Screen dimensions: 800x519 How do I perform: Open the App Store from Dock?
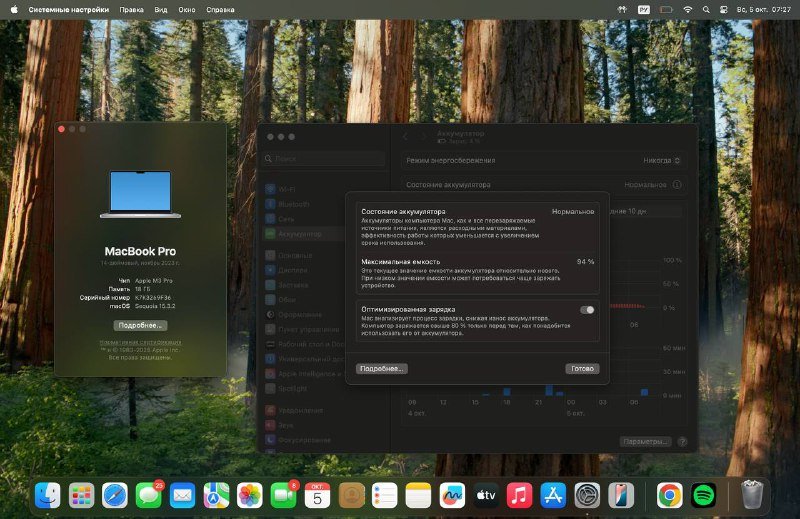(553, 494)
